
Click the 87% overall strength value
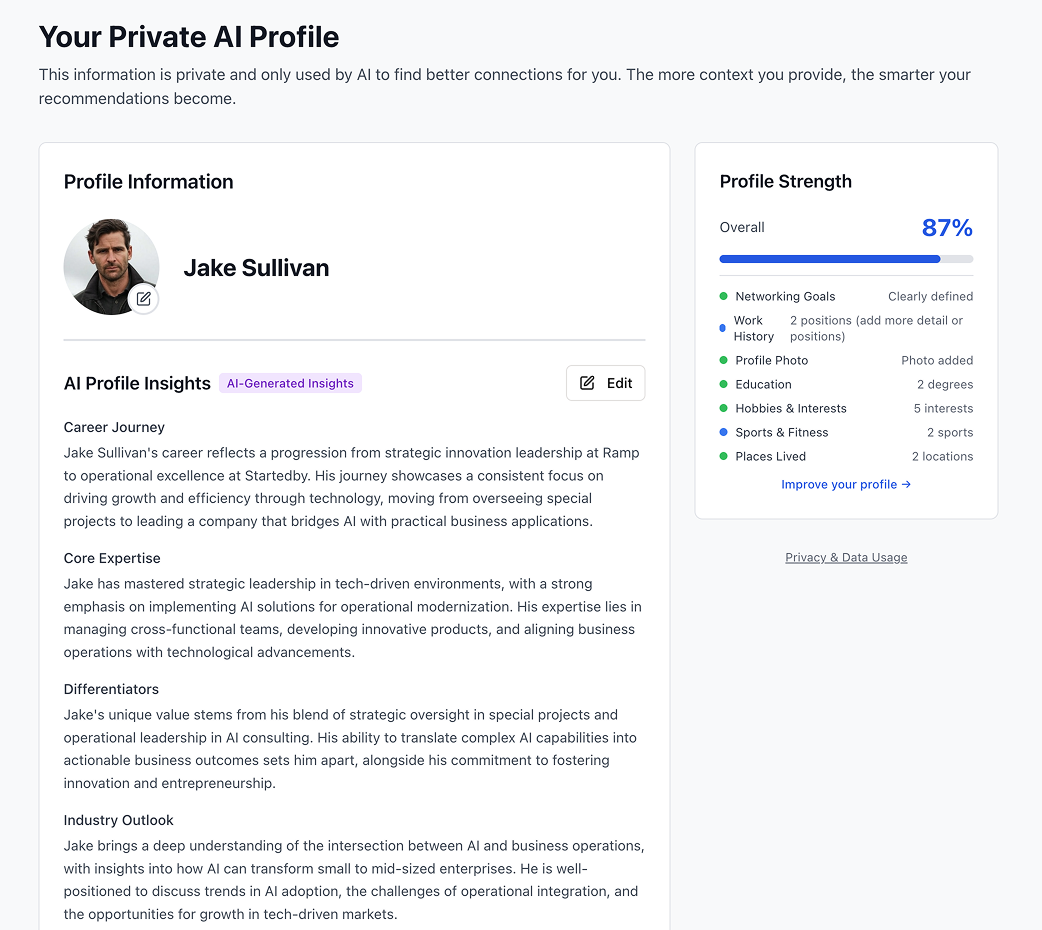[x=947, y=228]
